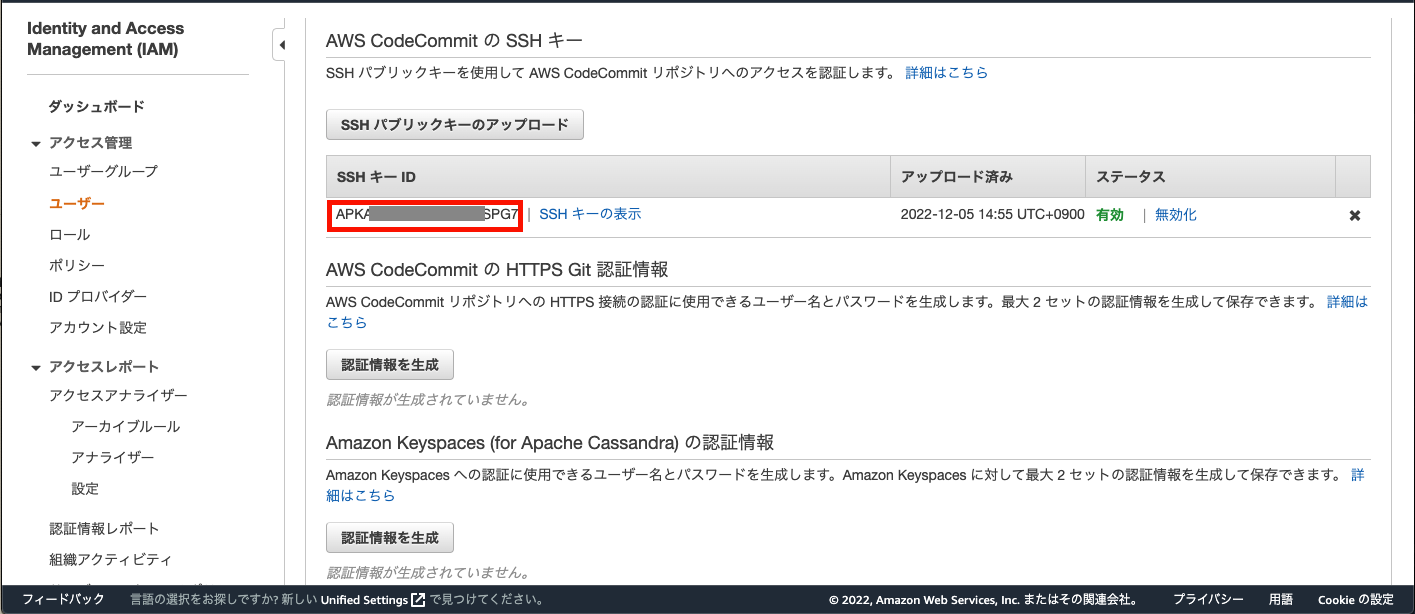Screen dimensions: 1415x614
Task: Click Amazon Keyspaces の認証情報 heading
Action: 550,442
